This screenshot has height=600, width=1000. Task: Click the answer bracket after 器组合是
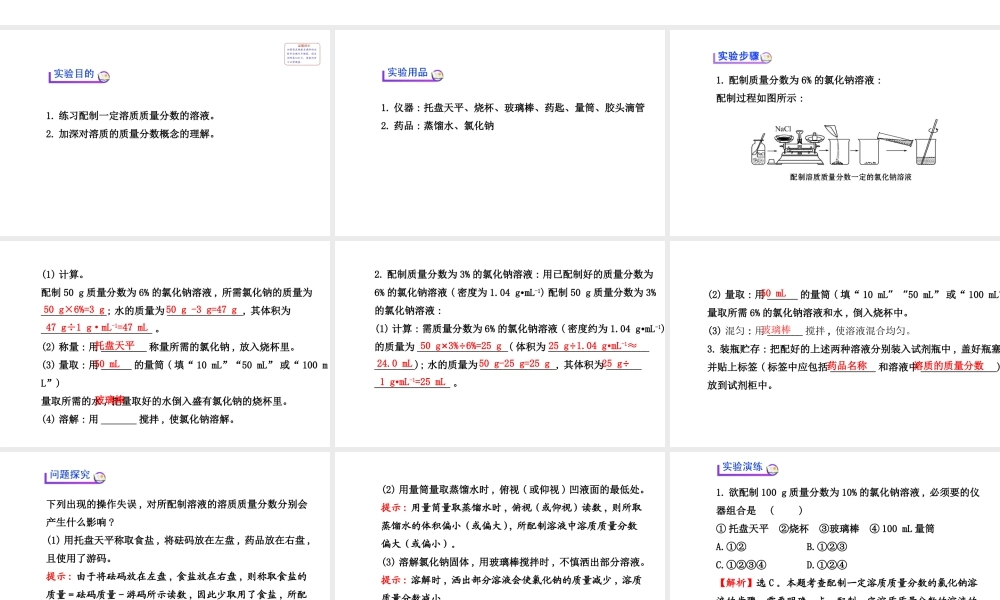[786, 510]
